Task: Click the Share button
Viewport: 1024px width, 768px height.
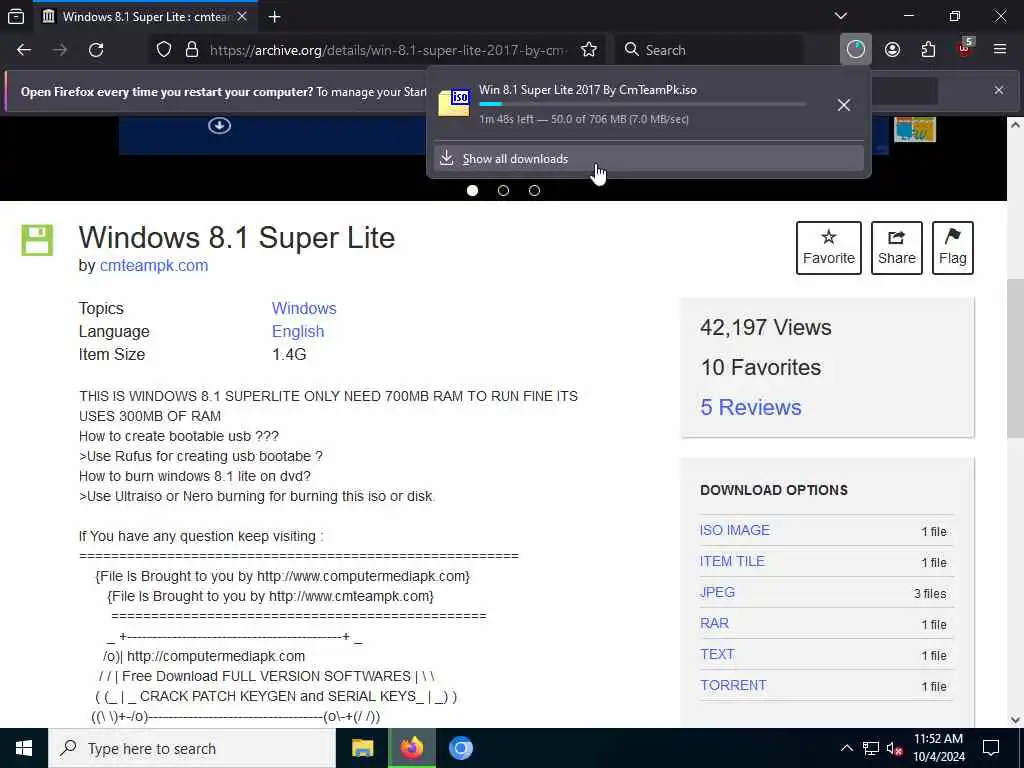Action: click(897, 248)
